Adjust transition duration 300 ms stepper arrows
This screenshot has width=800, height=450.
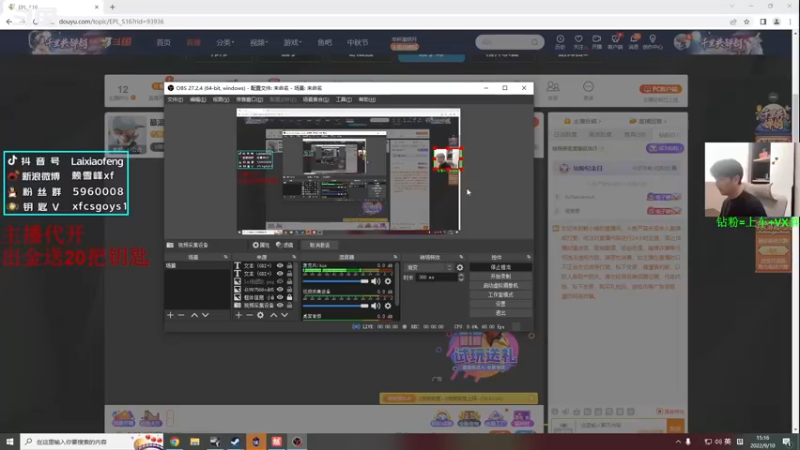tap(461, 278)
